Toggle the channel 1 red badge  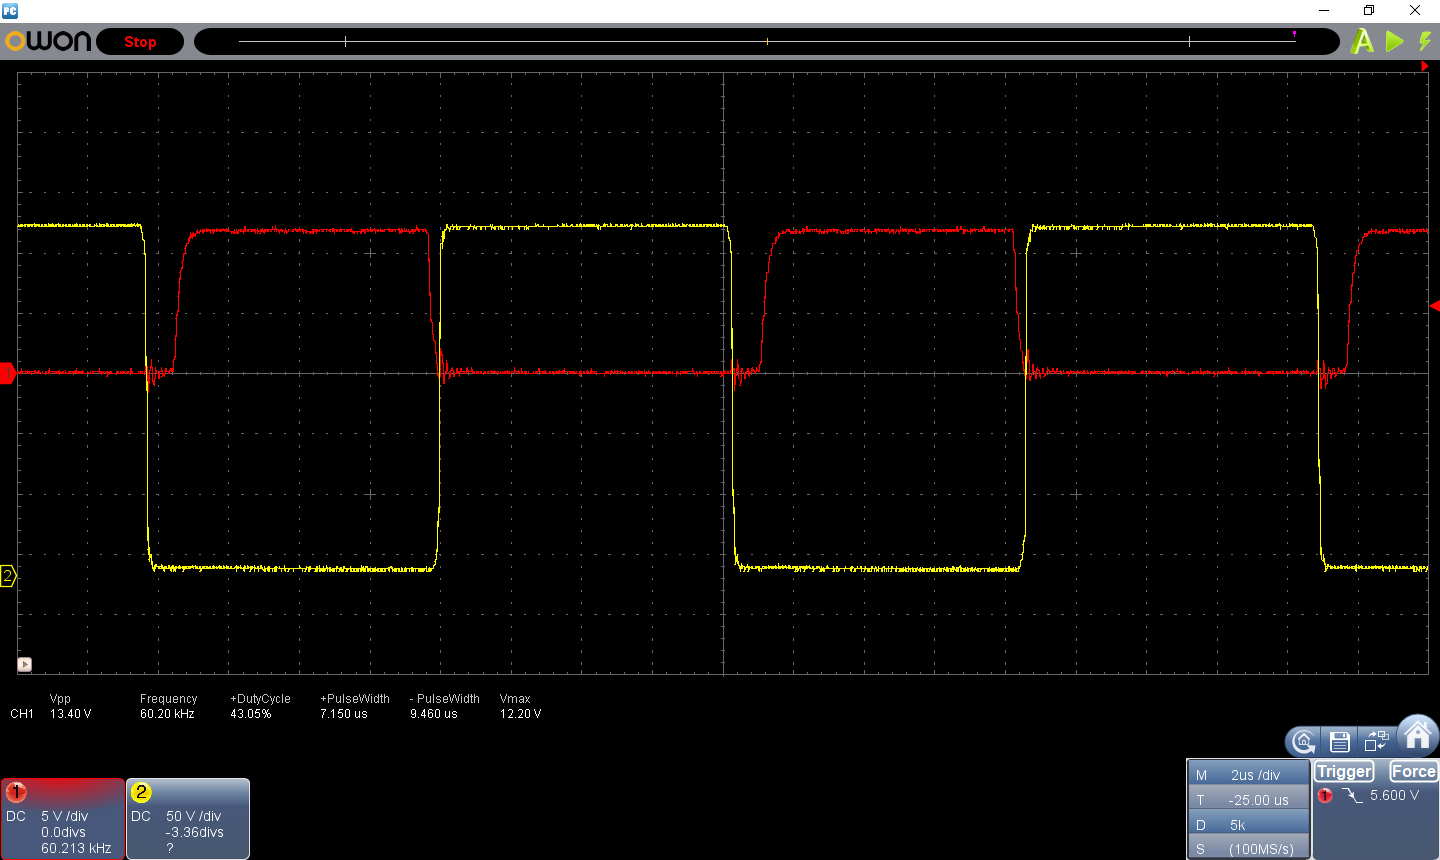coord(16,793)
